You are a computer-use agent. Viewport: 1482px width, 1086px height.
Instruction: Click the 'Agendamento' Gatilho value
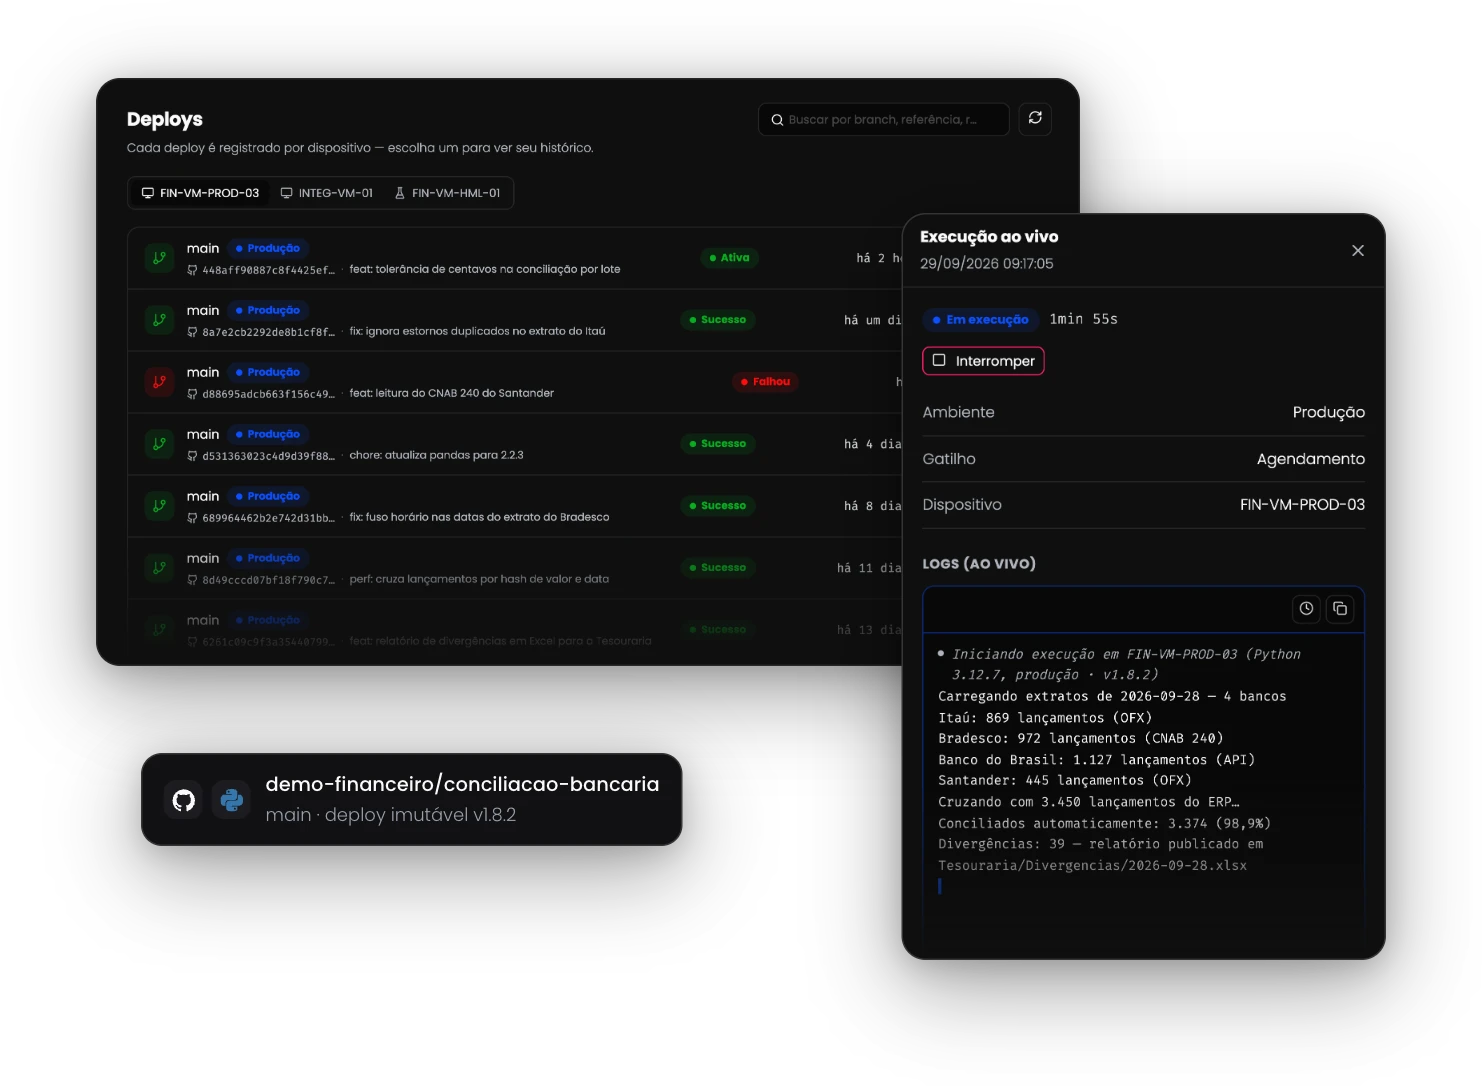pos(1310,459)
